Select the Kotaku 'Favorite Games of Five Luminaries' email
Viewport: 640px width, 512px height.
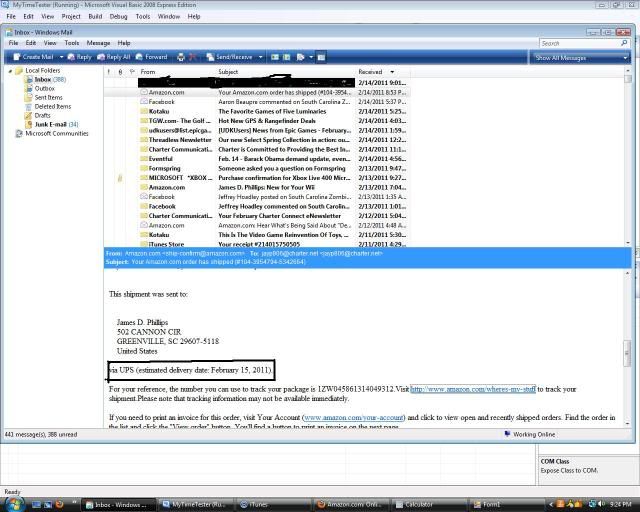[256, 111]
